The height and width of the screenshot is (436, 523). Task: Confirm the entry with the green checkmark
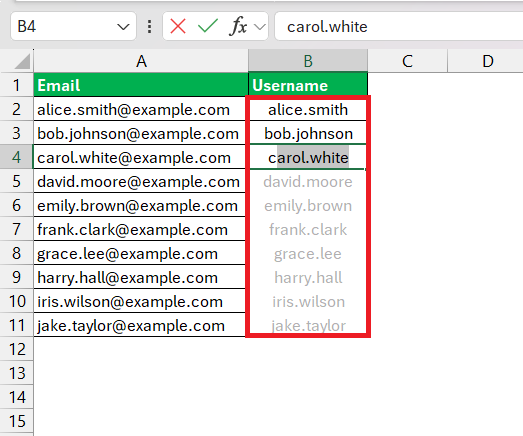[x=208, y=26]
